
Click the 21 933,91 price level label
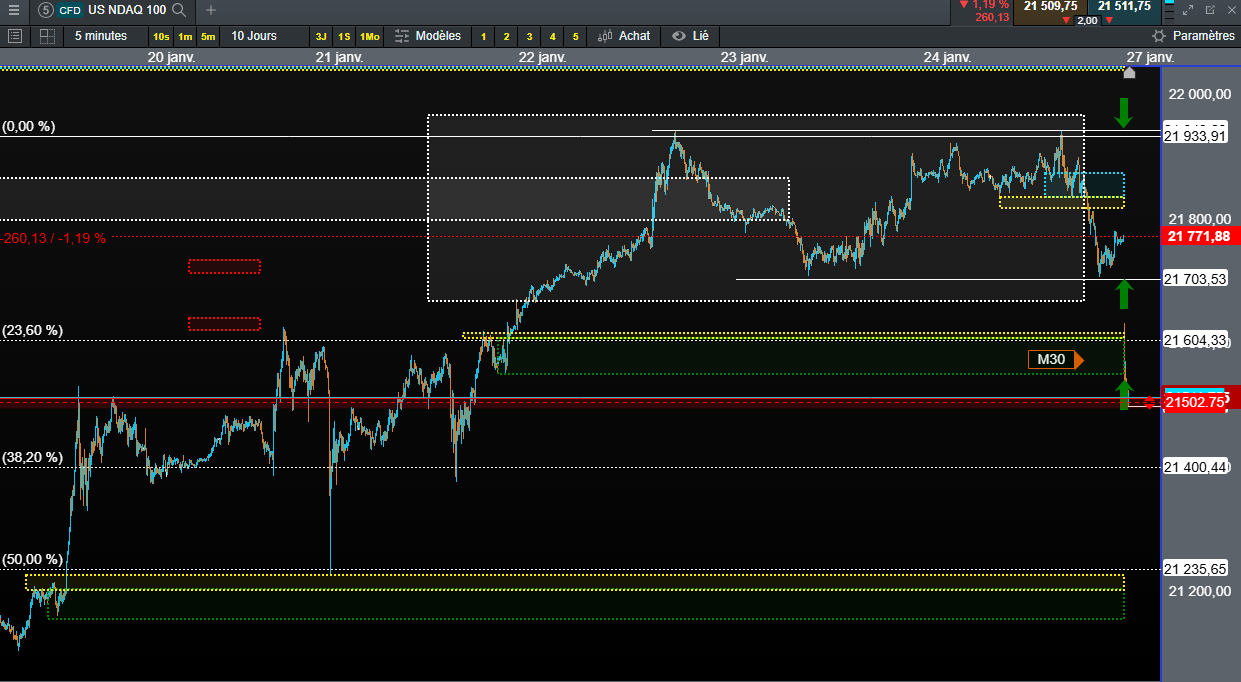coord(1195,136)
